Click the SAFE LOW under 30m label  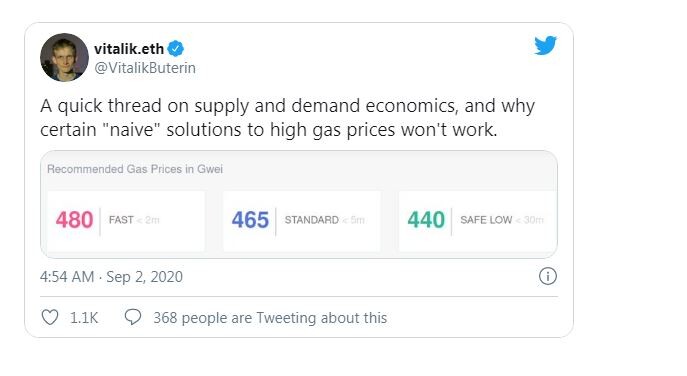[502, 220]
